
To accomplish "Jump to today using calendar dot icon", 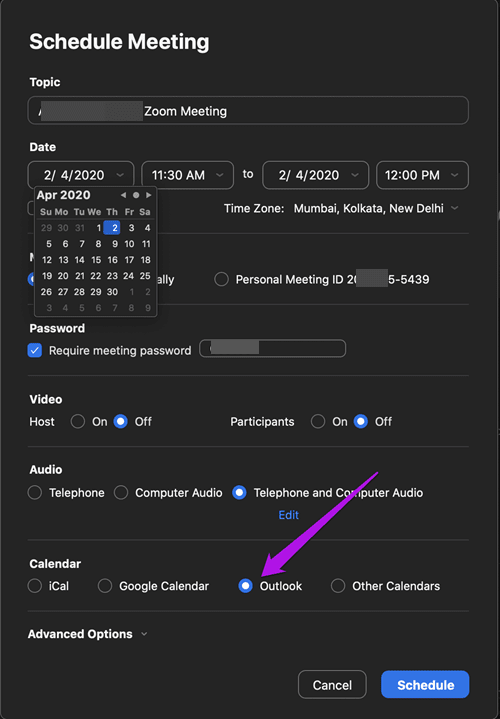I will coord(136,195).
